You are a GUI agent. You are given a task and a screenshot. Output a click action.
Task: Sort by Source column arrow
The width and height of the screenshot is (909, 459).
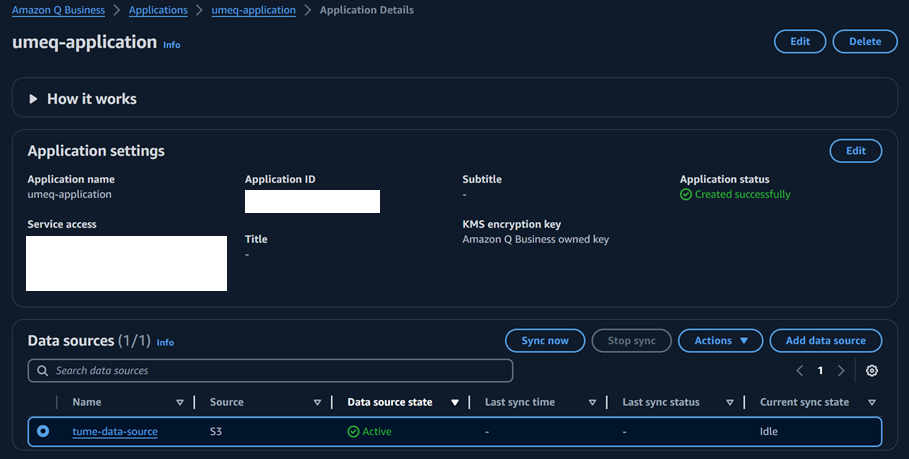(317, 402)
